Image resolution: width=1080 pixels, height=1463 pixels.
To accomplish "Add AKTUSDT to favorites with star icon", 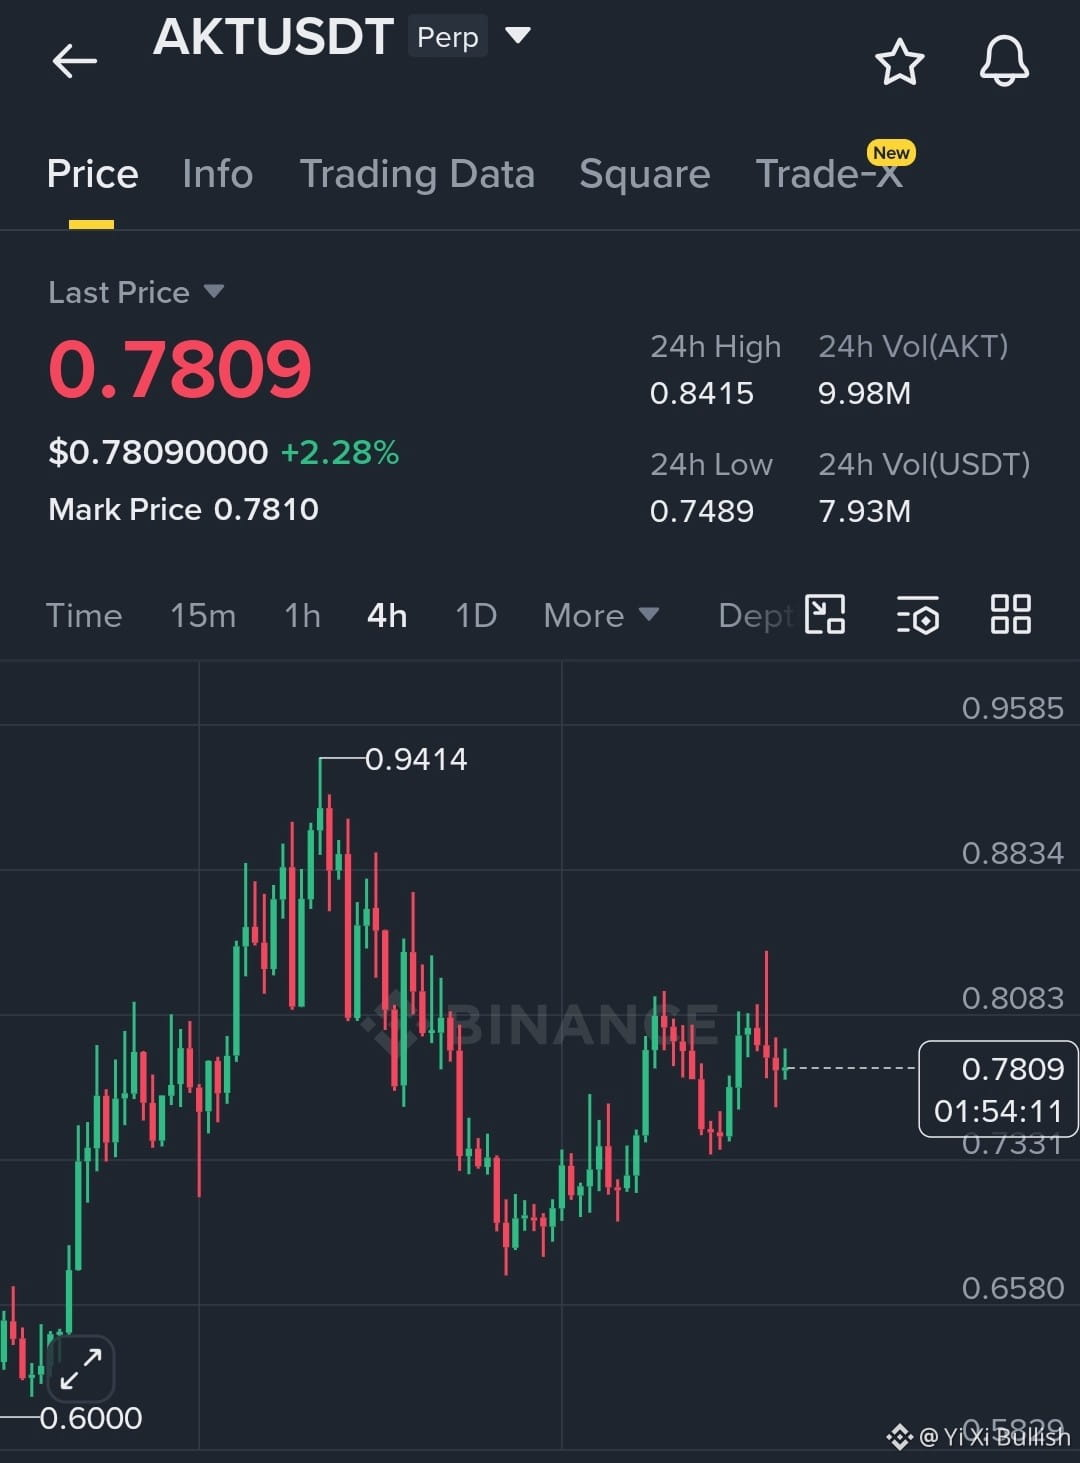I will point(899,62).
